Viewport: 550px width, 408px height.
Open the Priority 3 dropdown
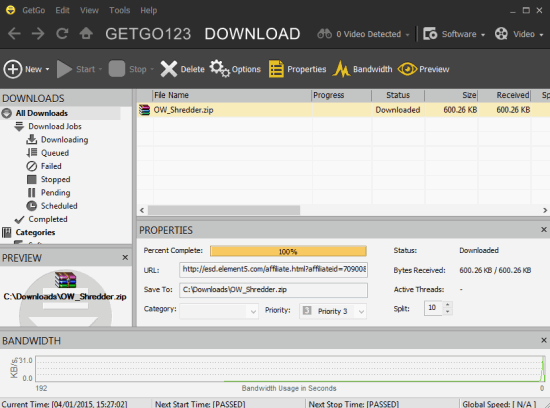[x=333, y=311]
